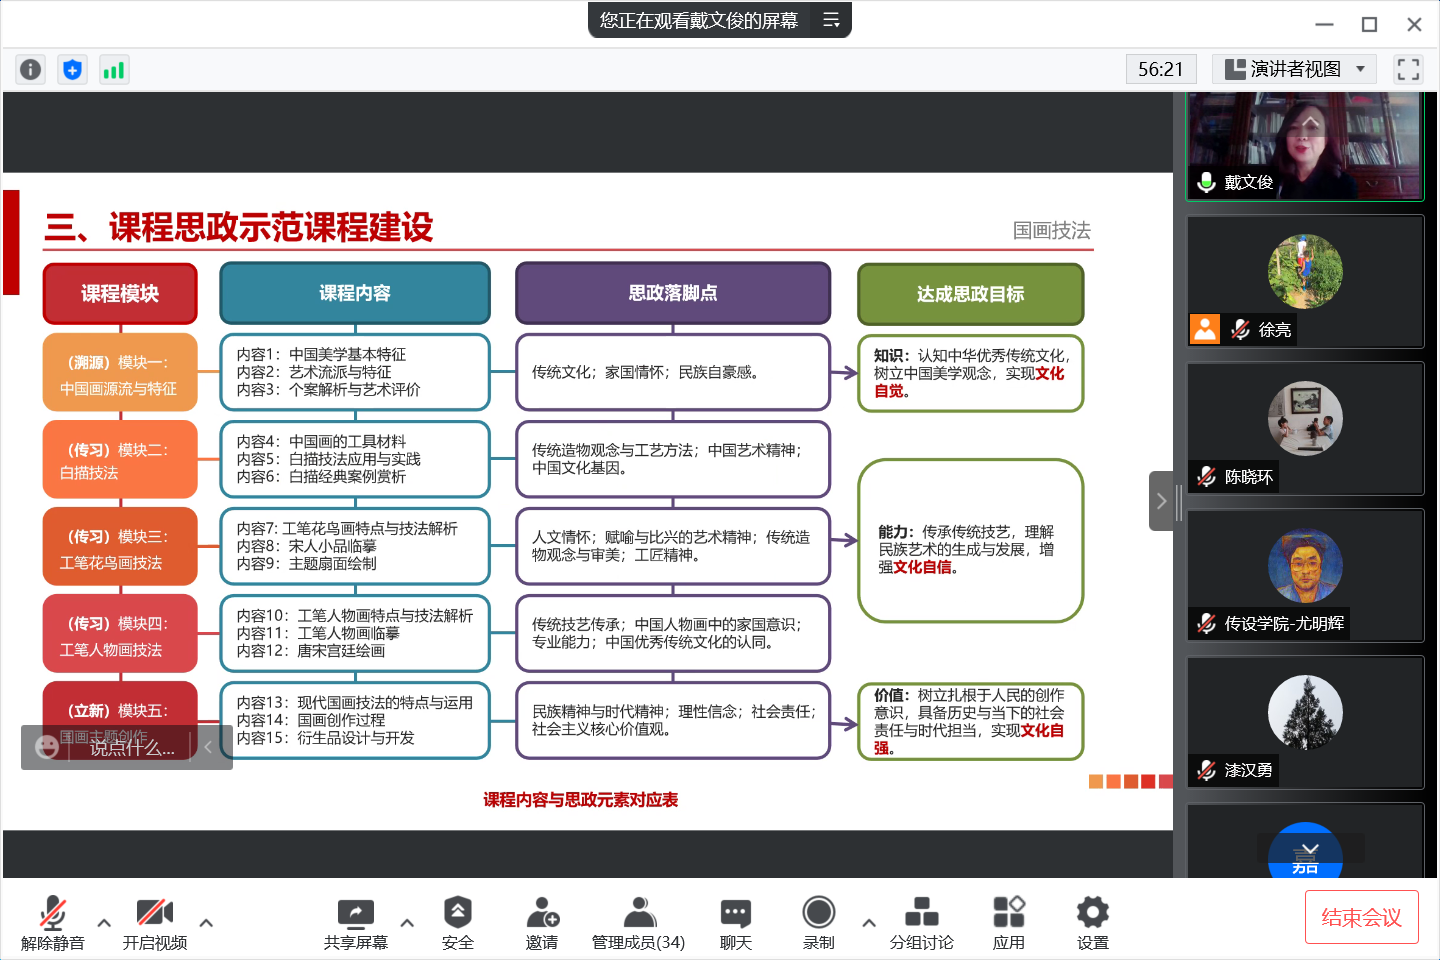1440x960 pixels.
Task: Open the blue encryption shield icon
Action: [x=72, y=69]
